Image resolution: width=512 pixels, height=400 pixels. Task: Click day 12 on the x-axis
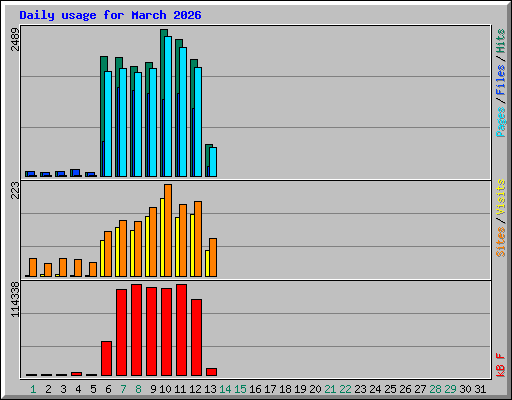(x=195, y=389)
